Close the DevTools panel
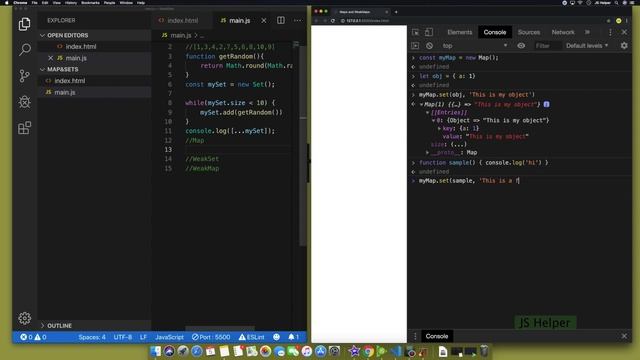 click(x=624, y=32)
